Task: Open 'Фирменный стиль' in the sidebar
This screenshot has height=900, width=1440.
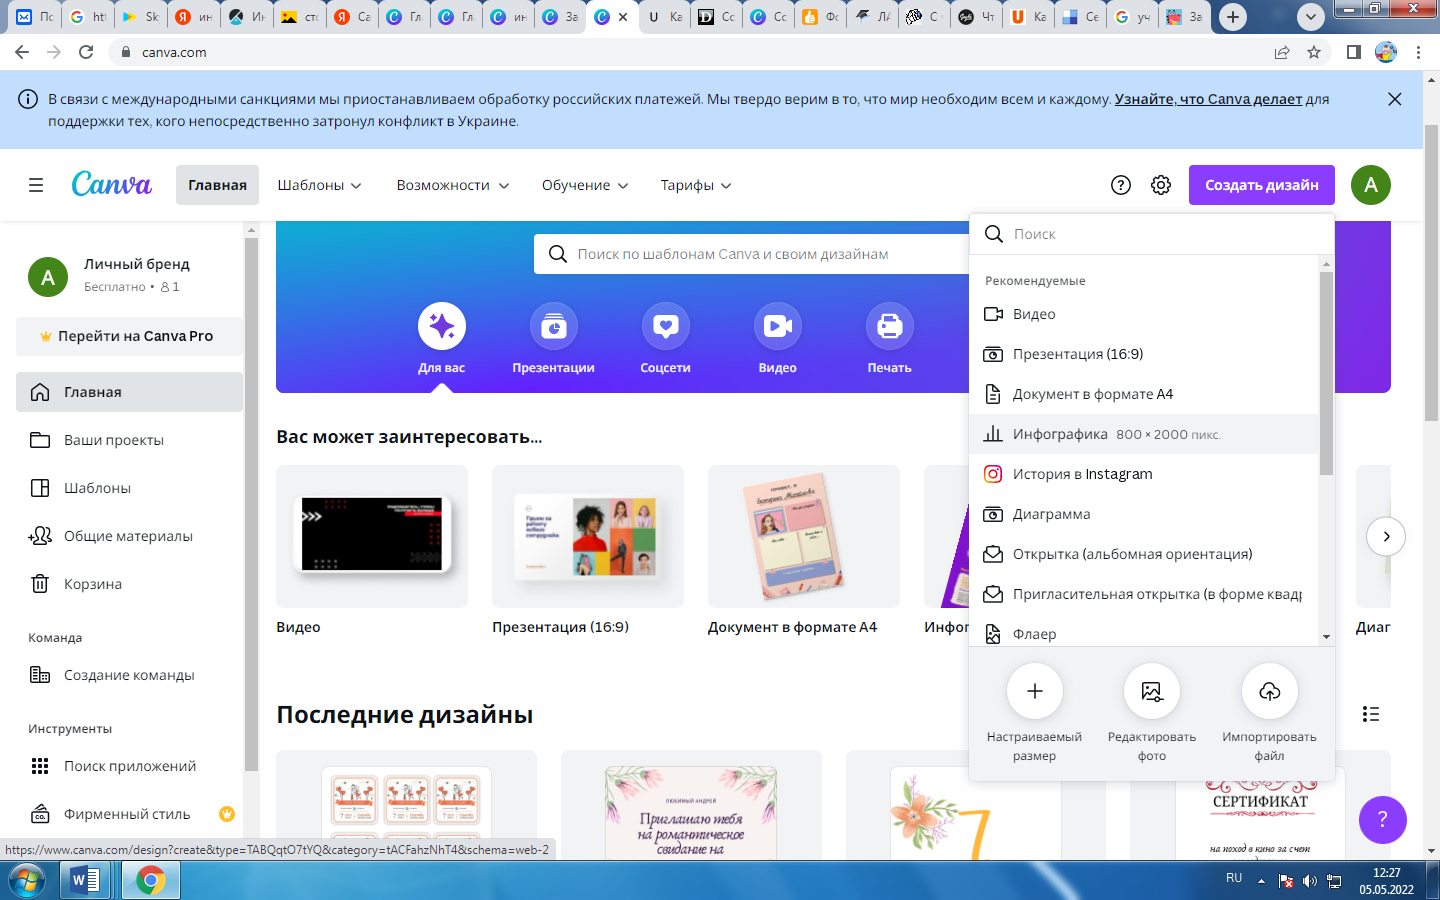Action: [x=130, y=814]
